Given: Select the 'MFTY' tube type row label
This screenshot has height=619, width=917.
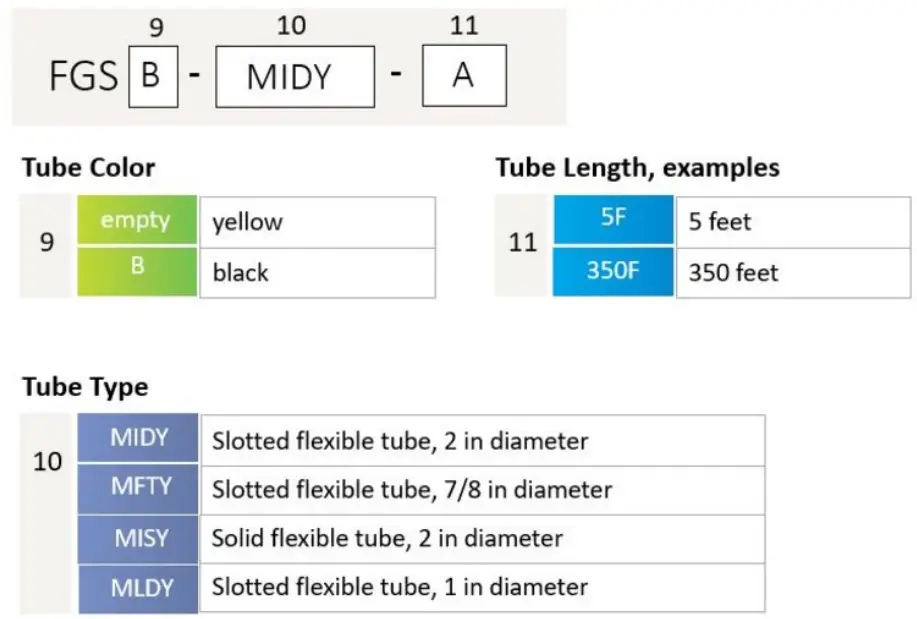Looking at the screenshot, I should [139, 488].
